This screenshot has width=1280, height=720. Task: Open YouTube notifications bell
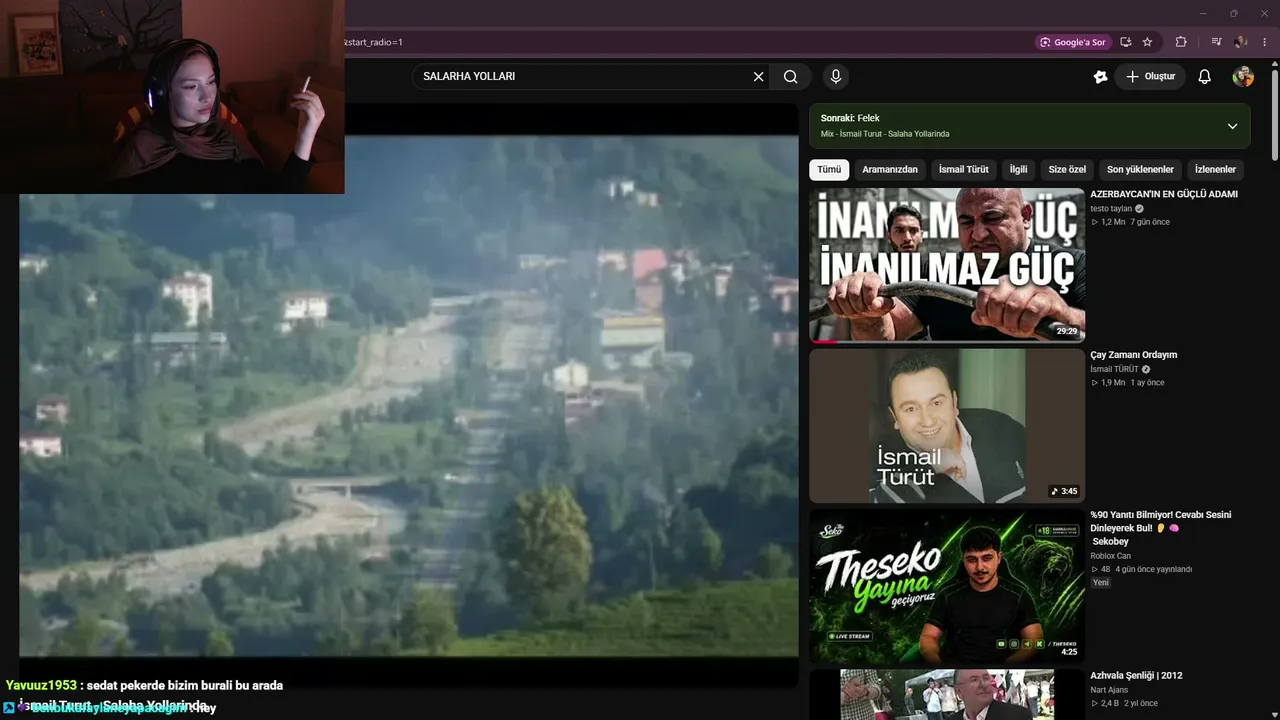pos(1205,76)
